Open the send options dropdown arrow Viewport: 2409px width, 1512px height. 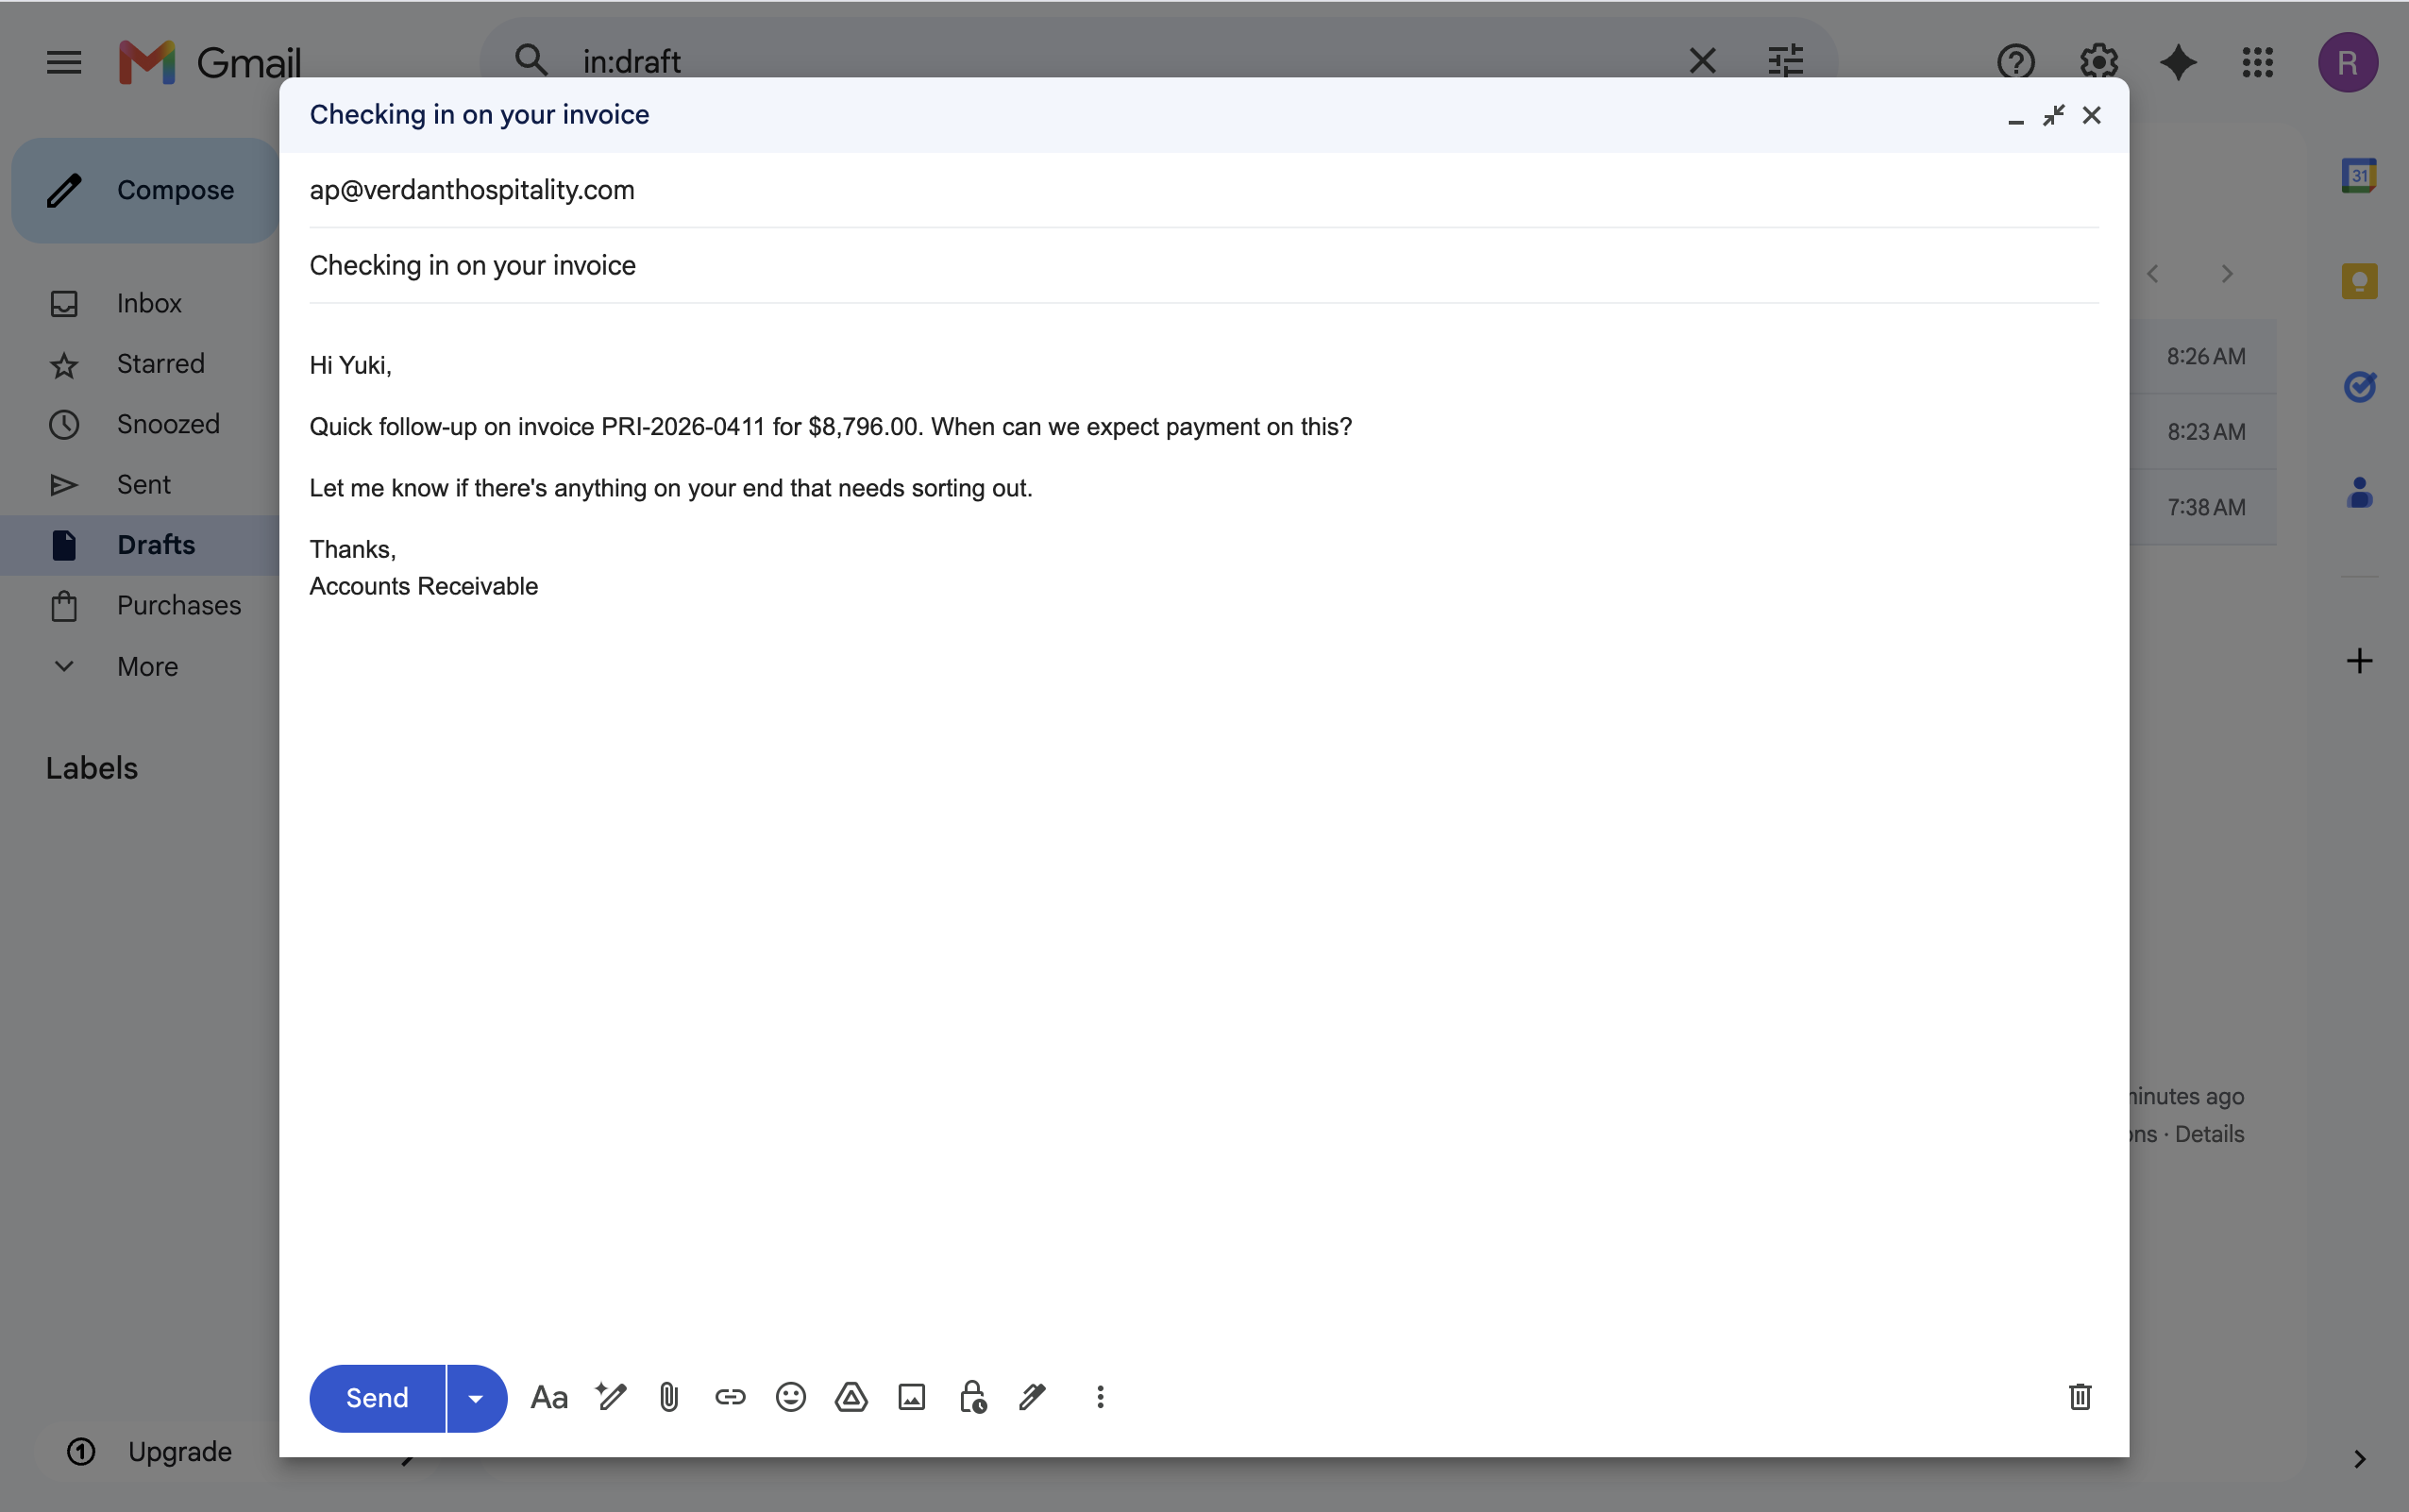point(477,1397)
